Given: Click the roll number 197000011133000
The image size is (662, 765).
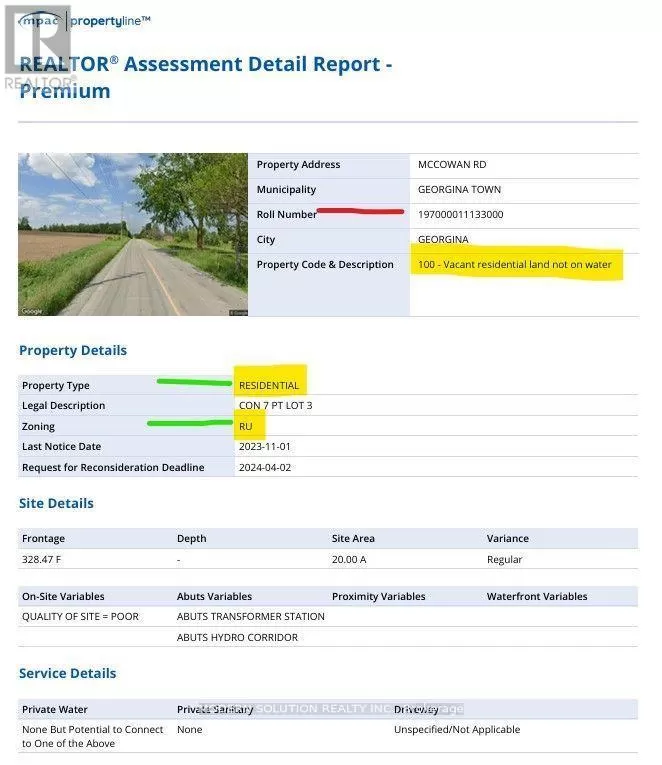Looking at the screenshot, I should point(461,215).
